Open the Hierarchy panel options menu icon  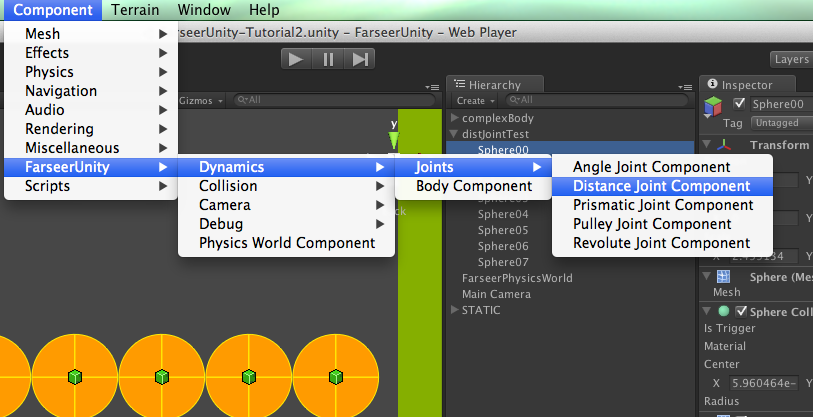coord(685,87)
